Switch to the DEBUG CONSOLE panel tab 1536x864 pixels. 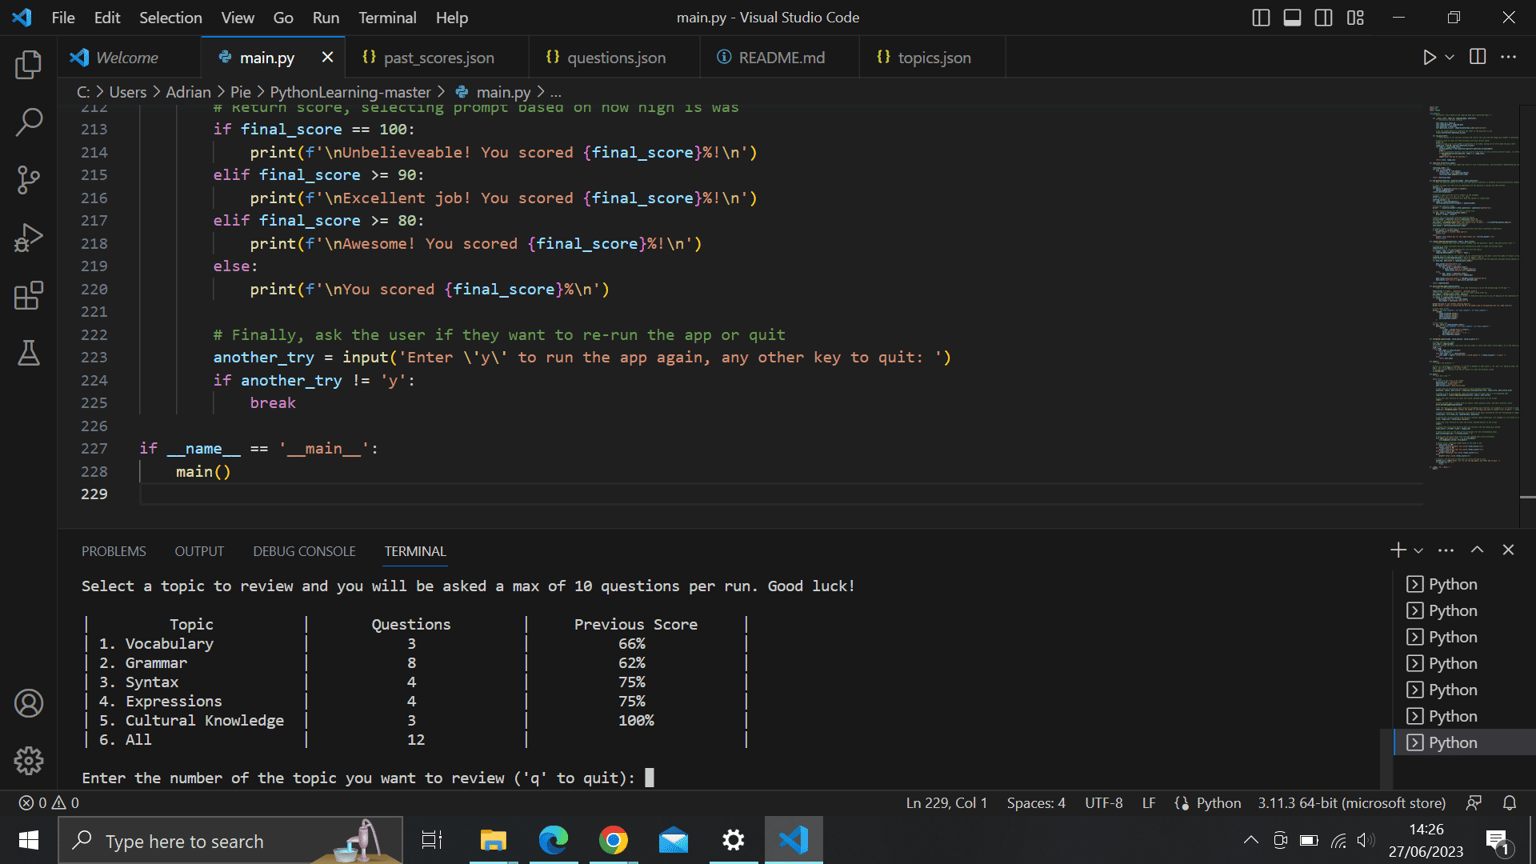pyautogui.click(x=304, y=551)
